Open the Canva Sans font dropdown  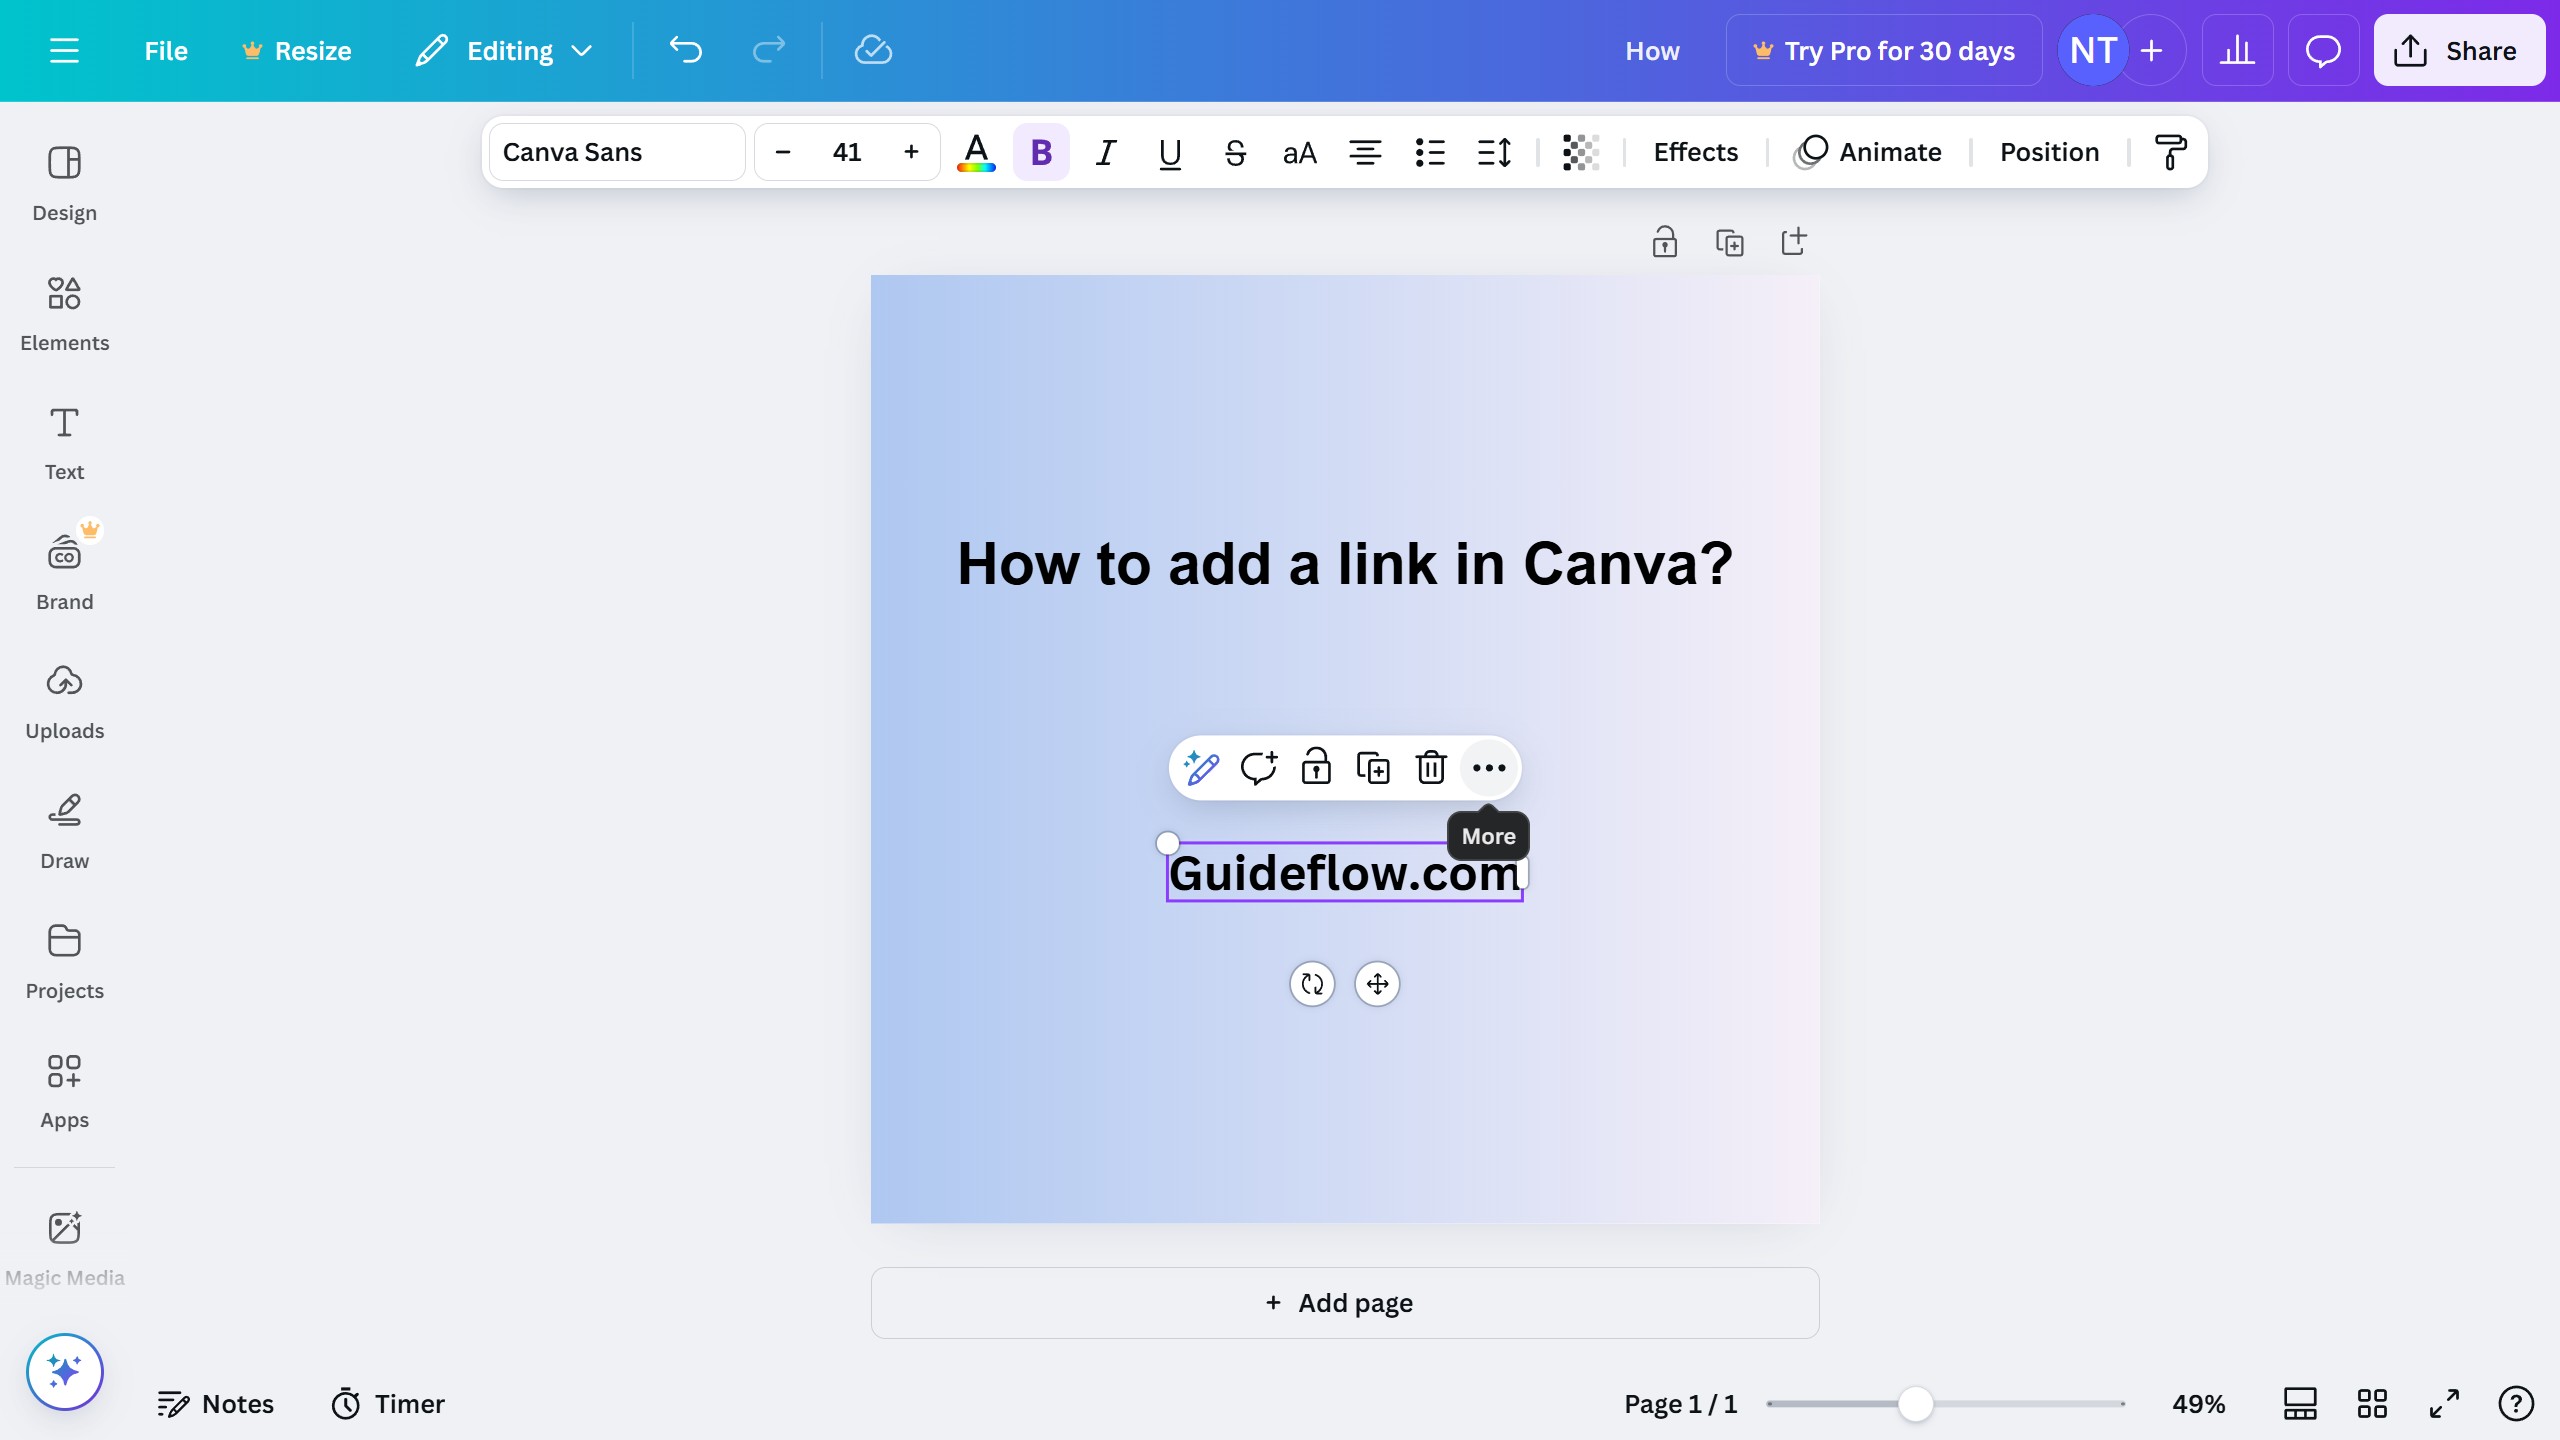click(616, 152)
